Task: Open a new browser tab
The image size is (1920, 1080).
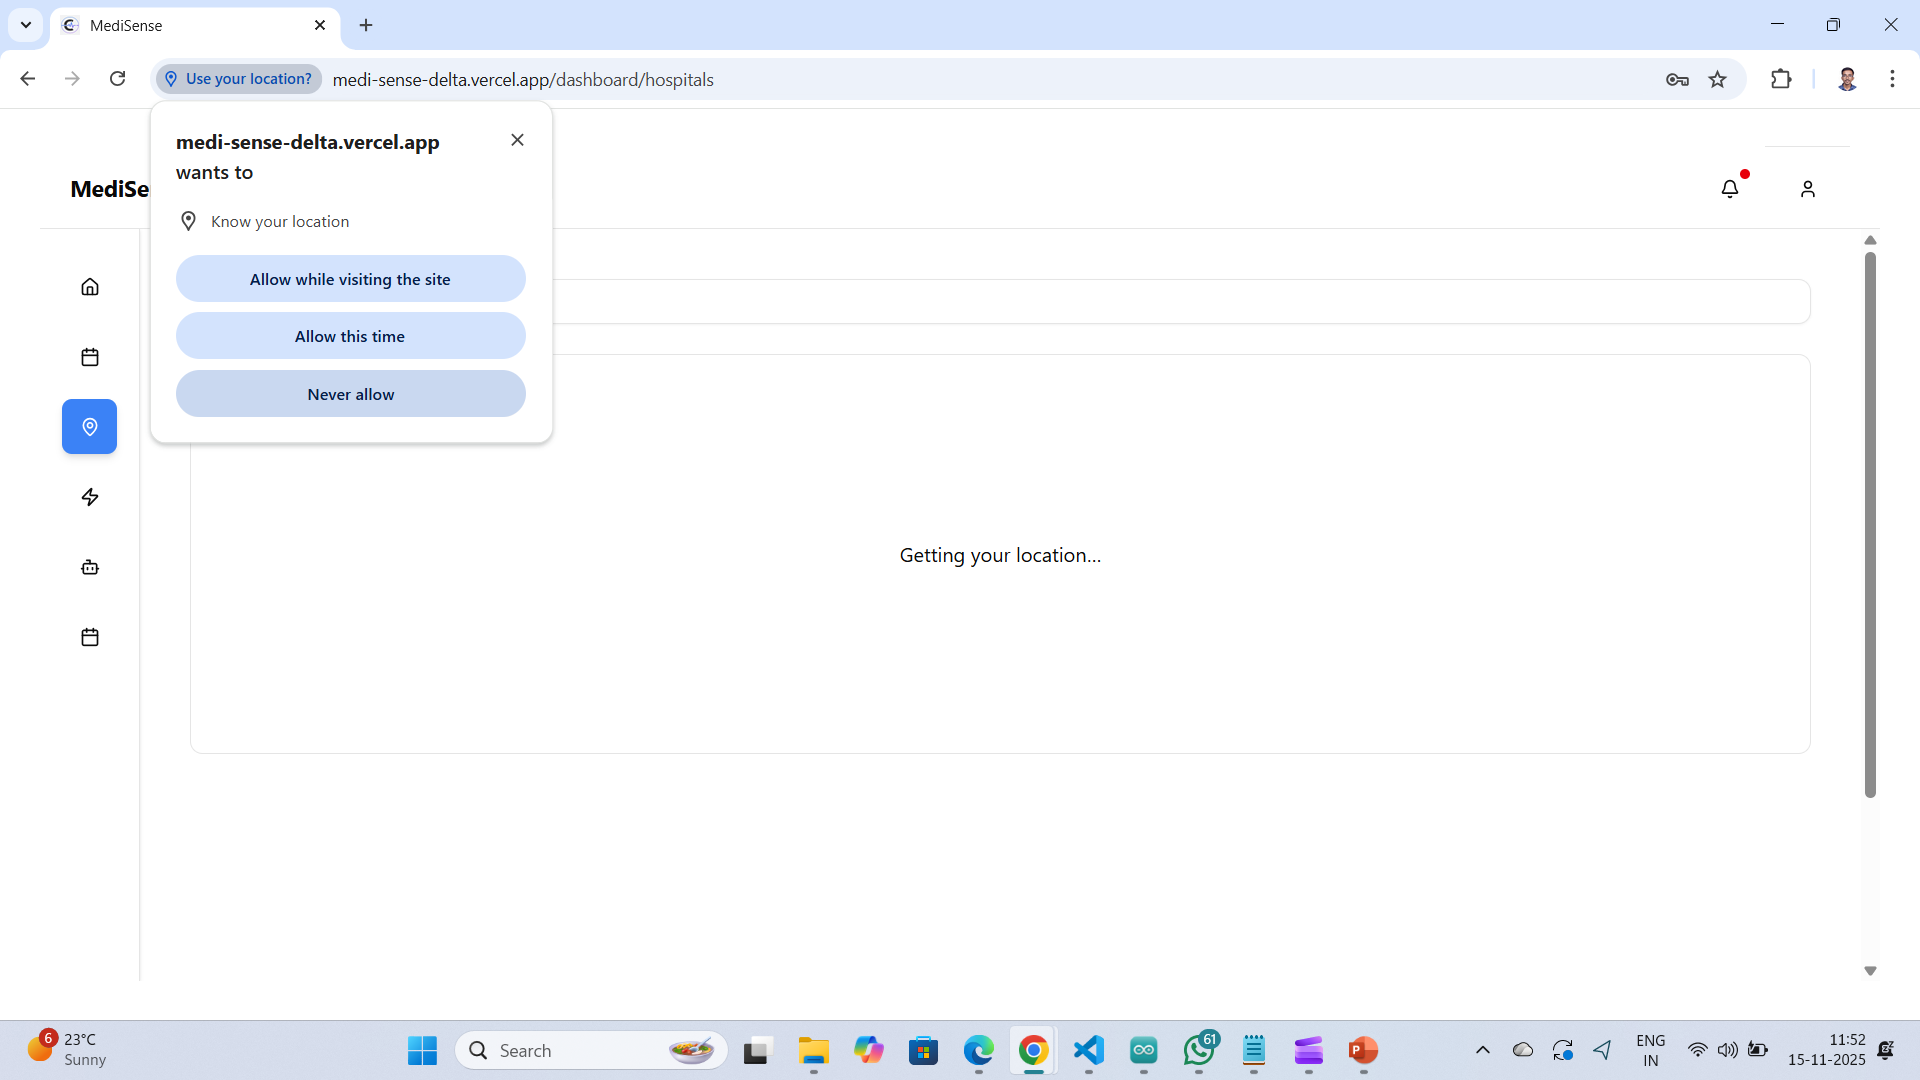Action: point(366,25)
